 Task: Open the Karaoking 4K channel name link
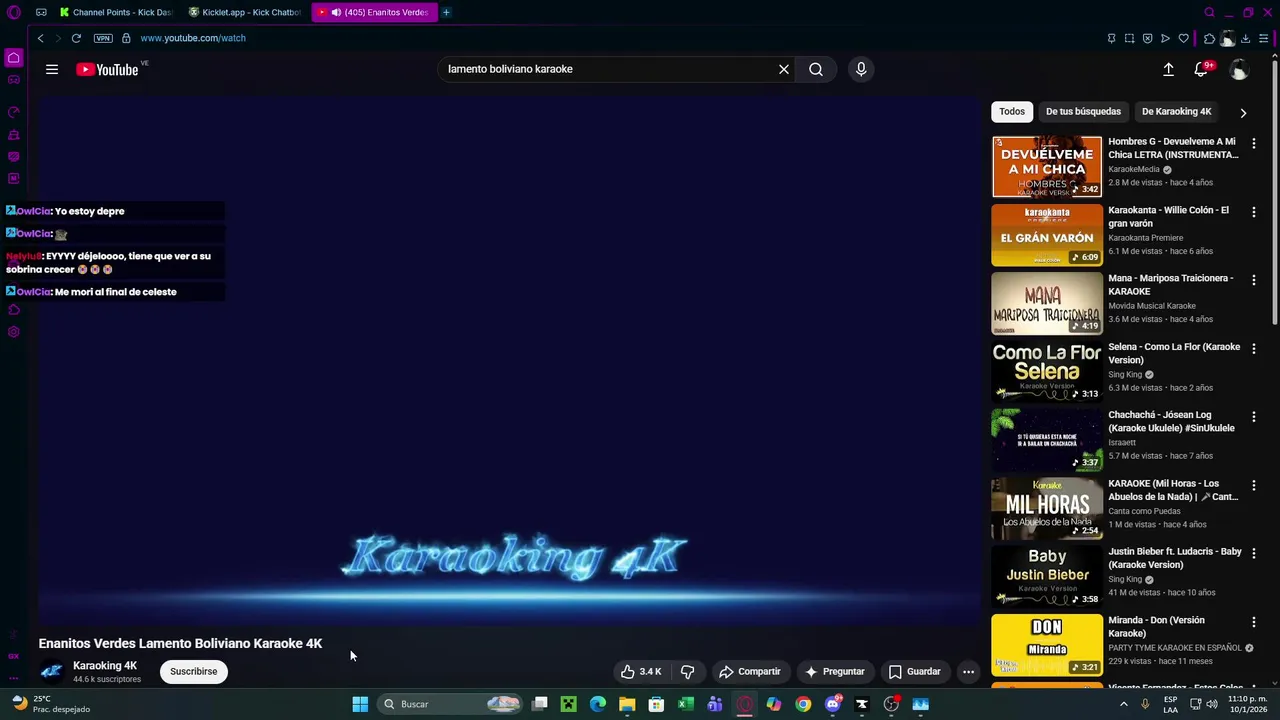click(x=105, y=666)
